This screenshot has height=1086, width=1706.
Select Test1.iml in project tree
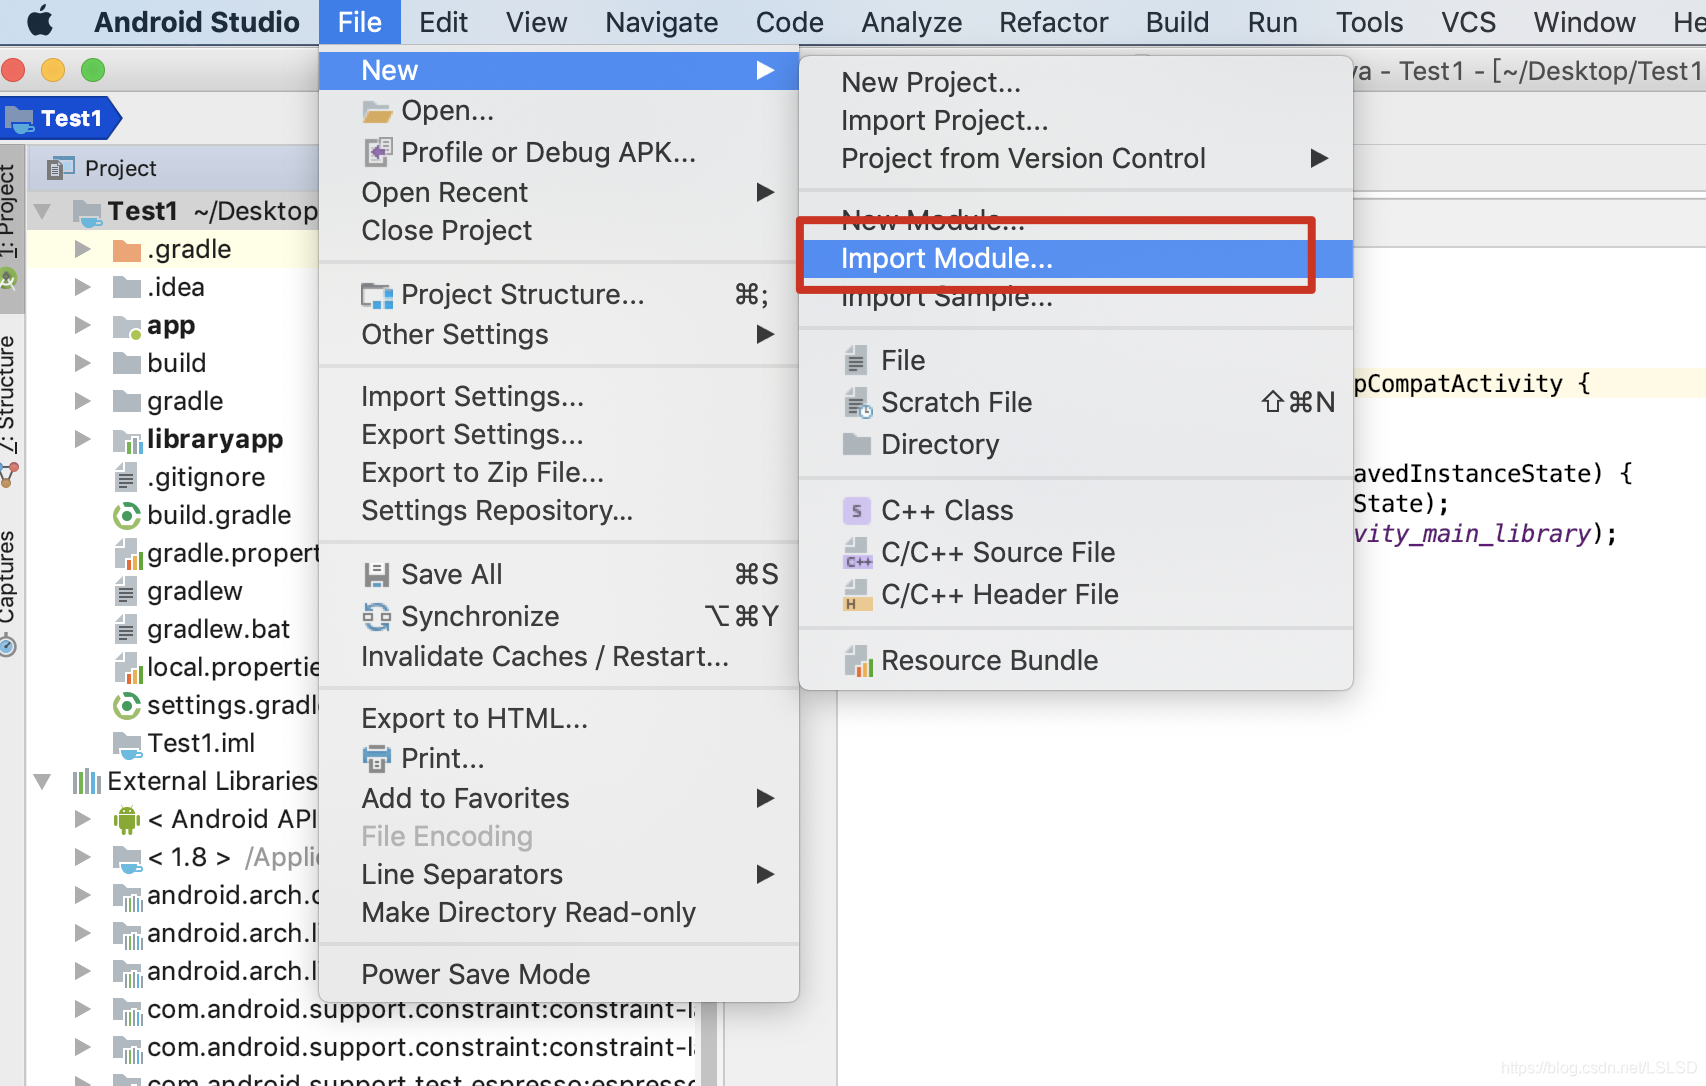tap(201, 743)
